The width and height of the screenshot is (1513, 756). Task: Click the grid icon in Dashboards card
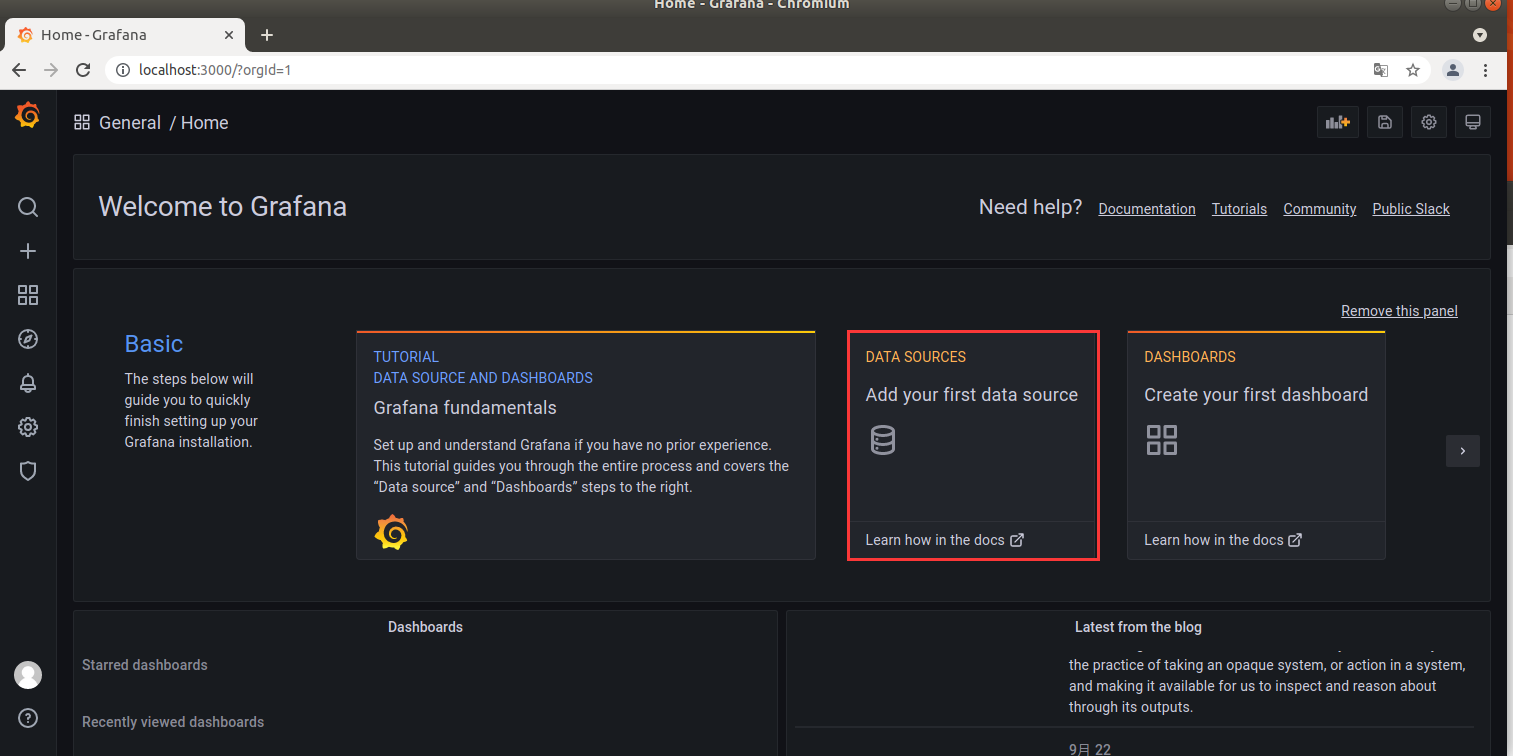(1162, 440)
